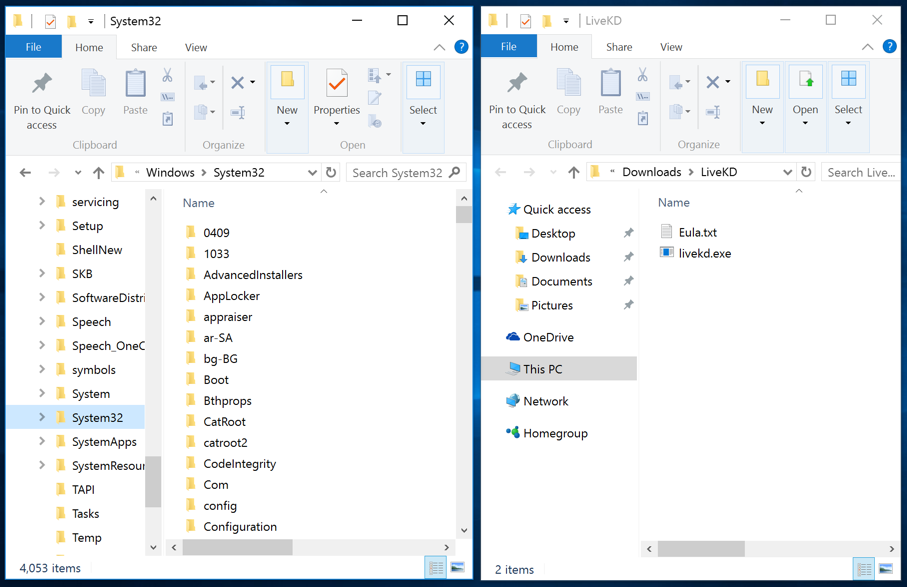Screen dimensions: 907x587
Task: Click Windows breadcrumb in System32 address bar
Action: click(x=170, y=172)
